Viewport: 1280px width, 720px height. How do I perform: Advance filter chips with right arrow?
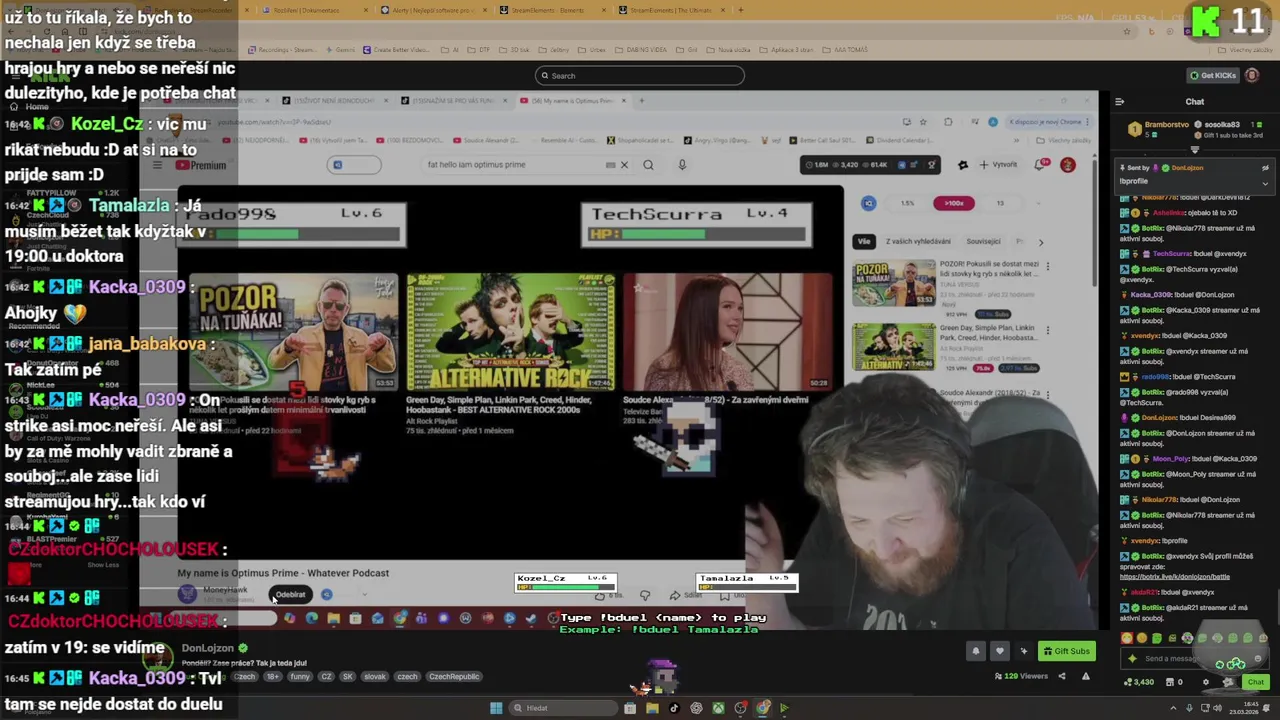pyautogui.click(x=1040, y=242)
